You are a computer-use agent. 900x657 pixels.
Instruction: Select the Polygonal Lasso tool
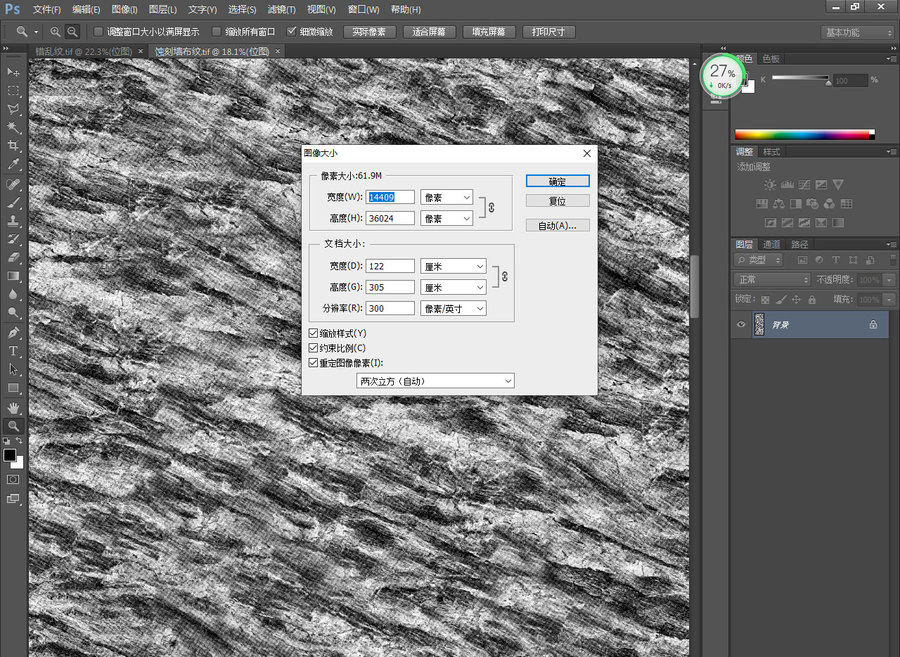[13, 109]
